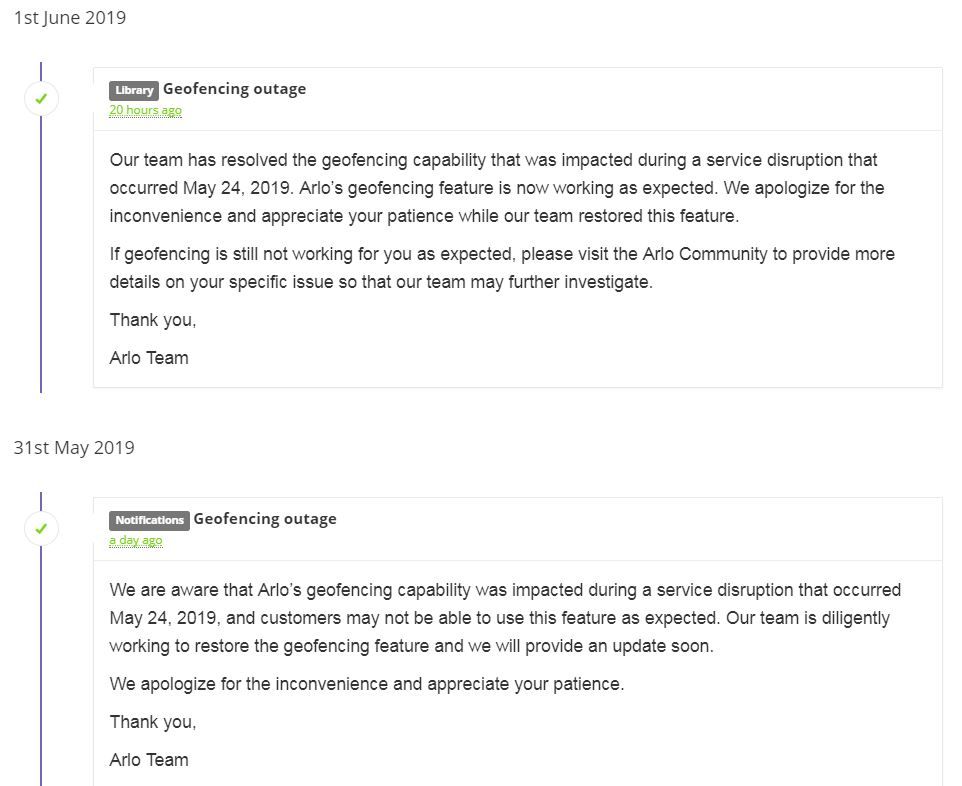Click the timeline line below the 31st May checkmark
Image resolution: width=962 pixels, height=786 pixels.
[x=41, y=666]
